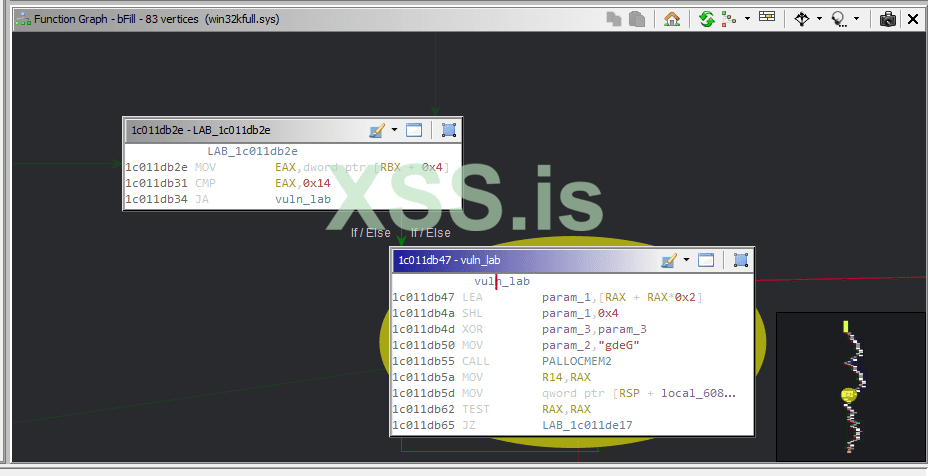This screenshot has width=928, height=476.
Task: Maximize the vuln_lab block to full view
Action: click(x=706, y=260)
